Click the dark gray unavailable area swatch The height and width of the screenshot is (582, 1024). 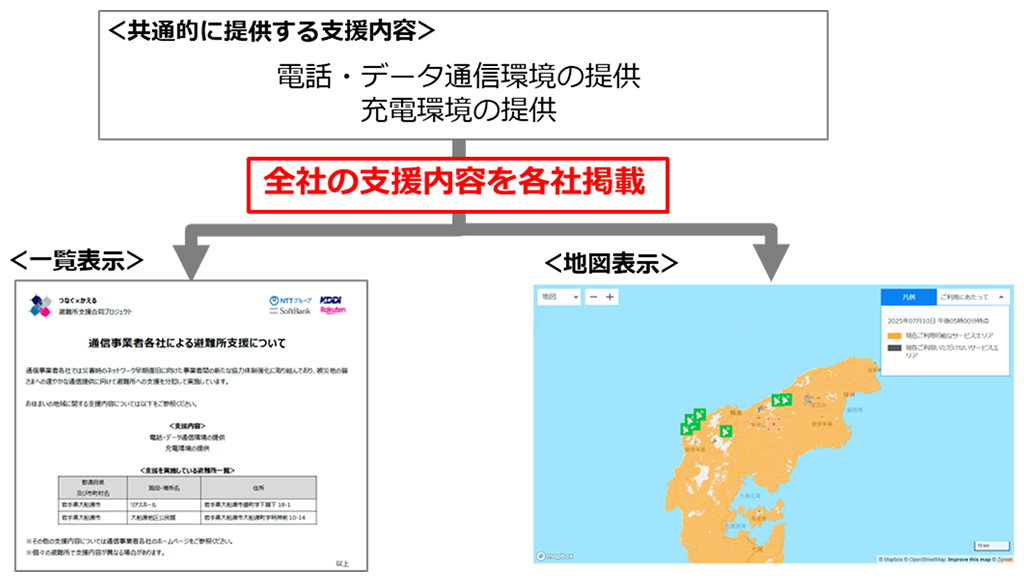[x=892, y=347]
